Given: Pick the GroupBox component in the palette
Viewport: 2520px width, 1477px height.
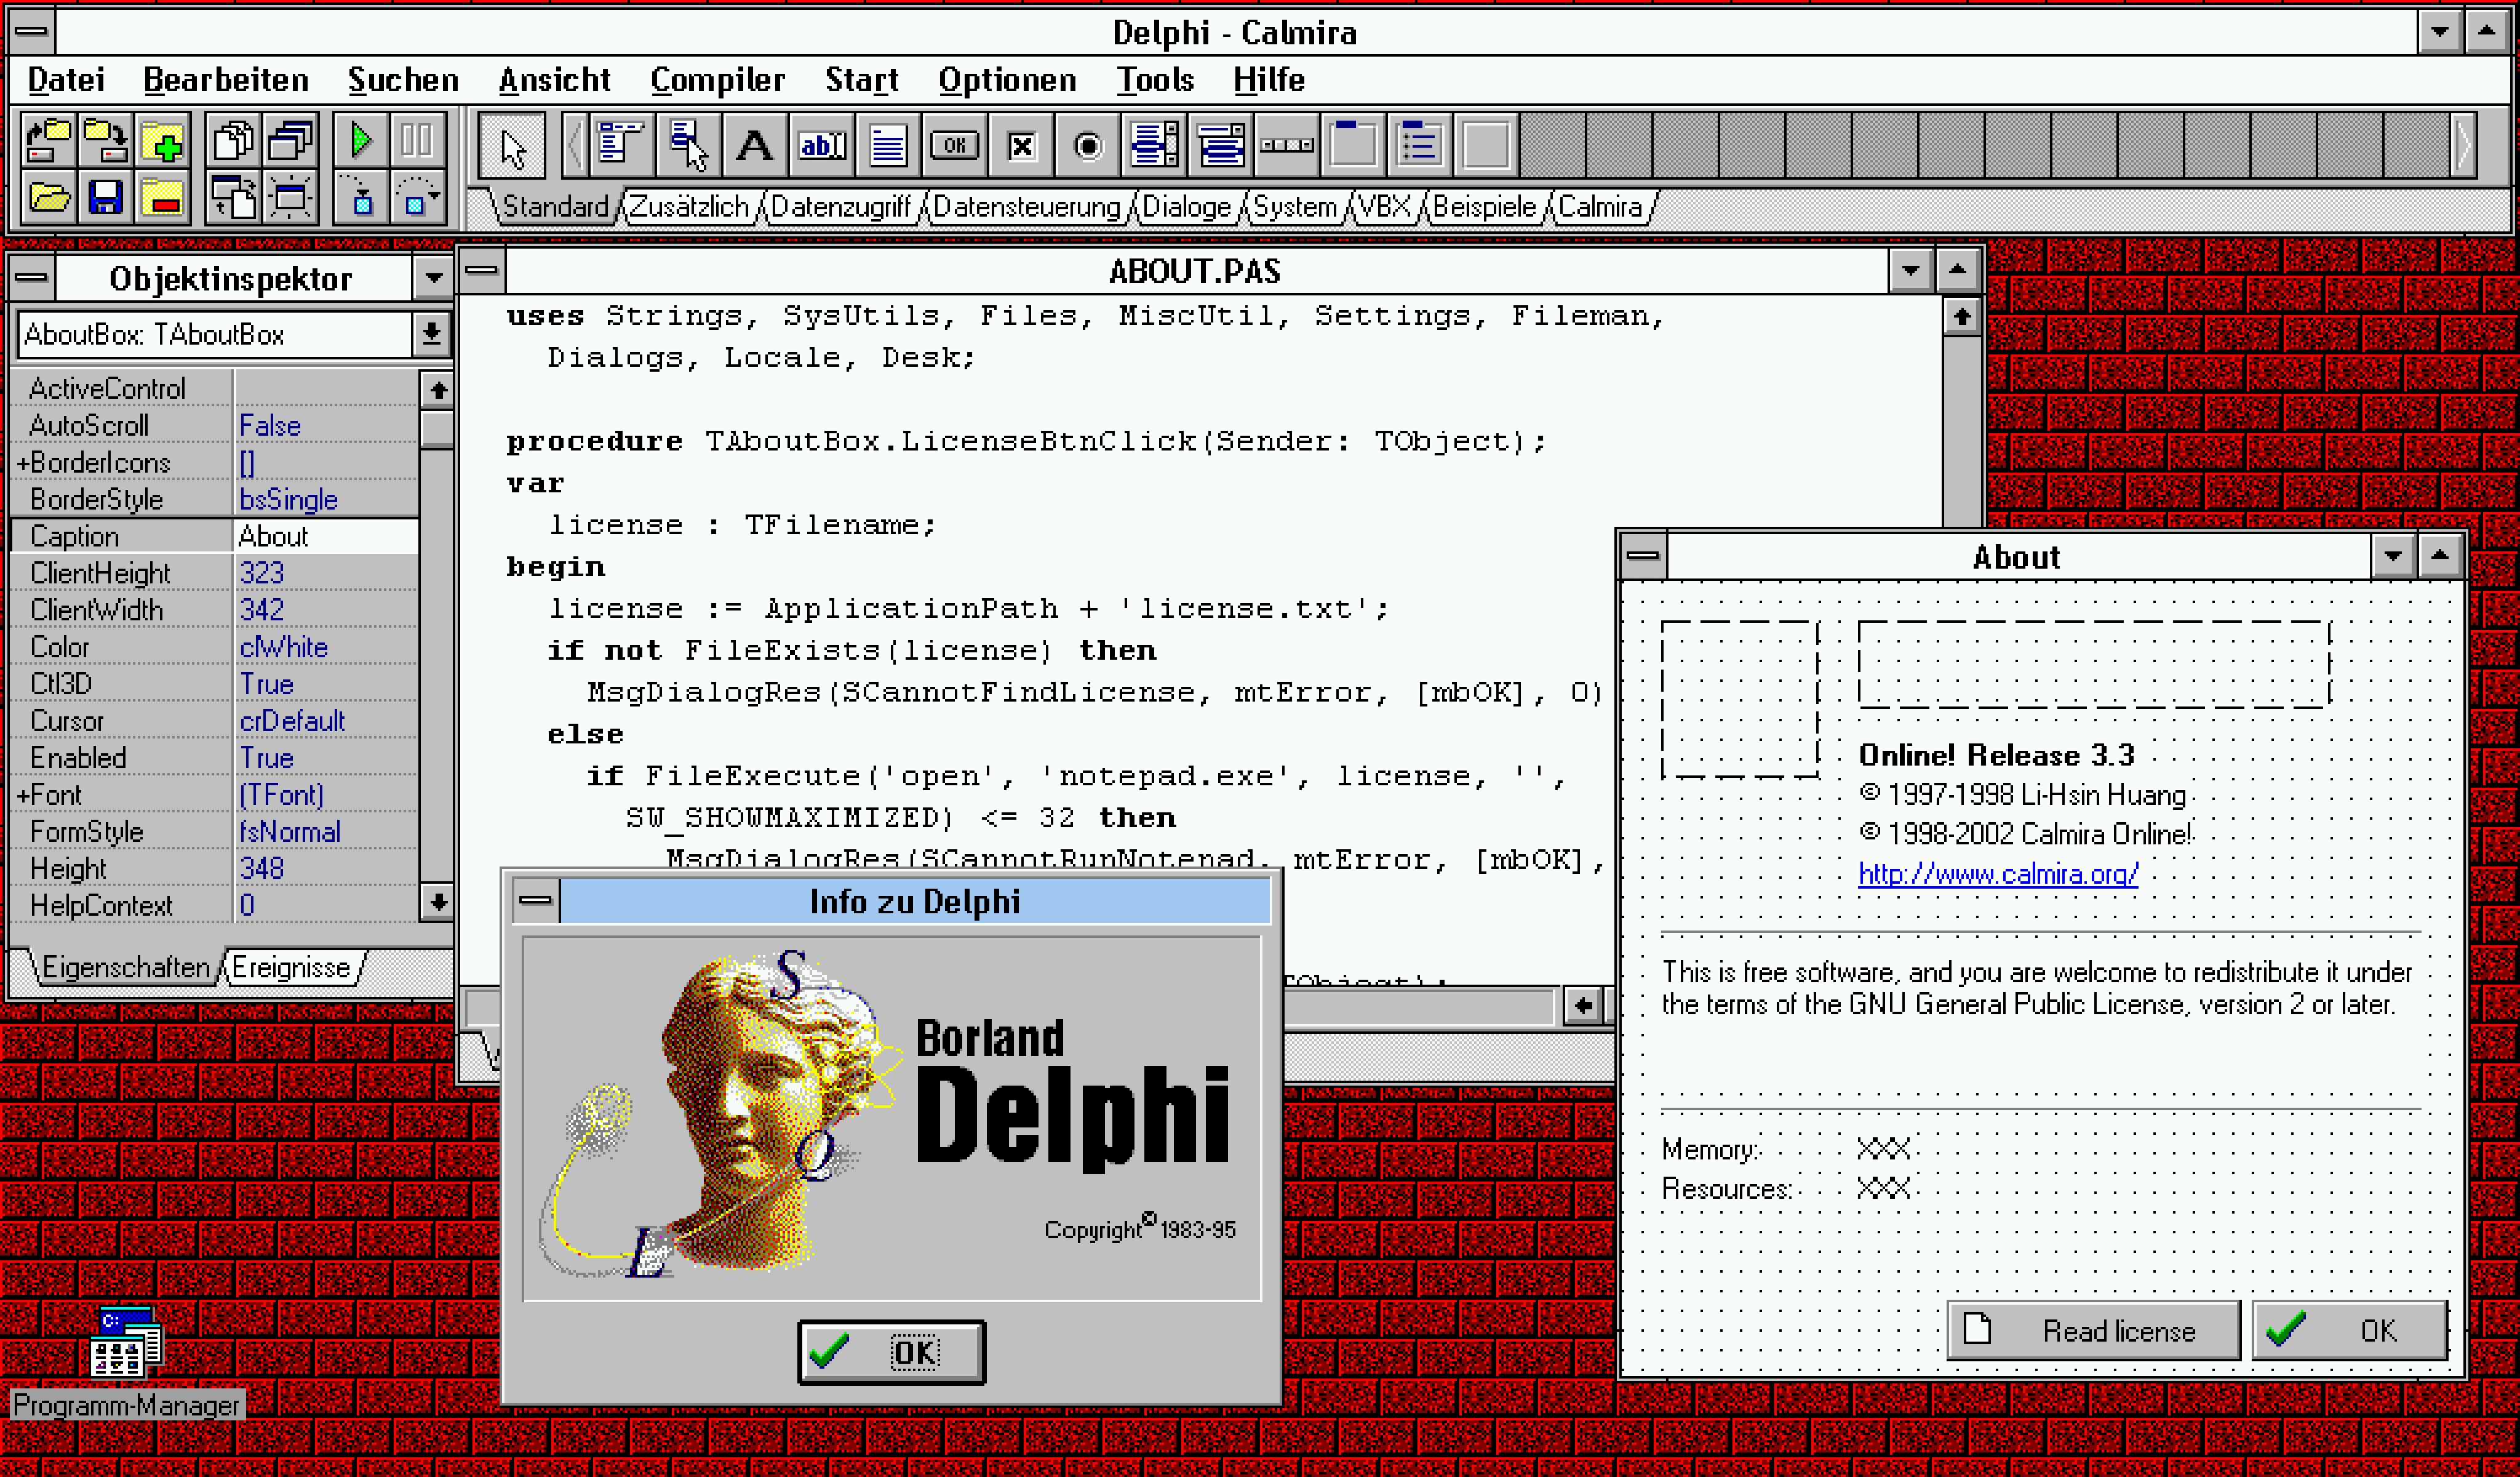Looking at the screenshot, I should (x=1353, y=146).
